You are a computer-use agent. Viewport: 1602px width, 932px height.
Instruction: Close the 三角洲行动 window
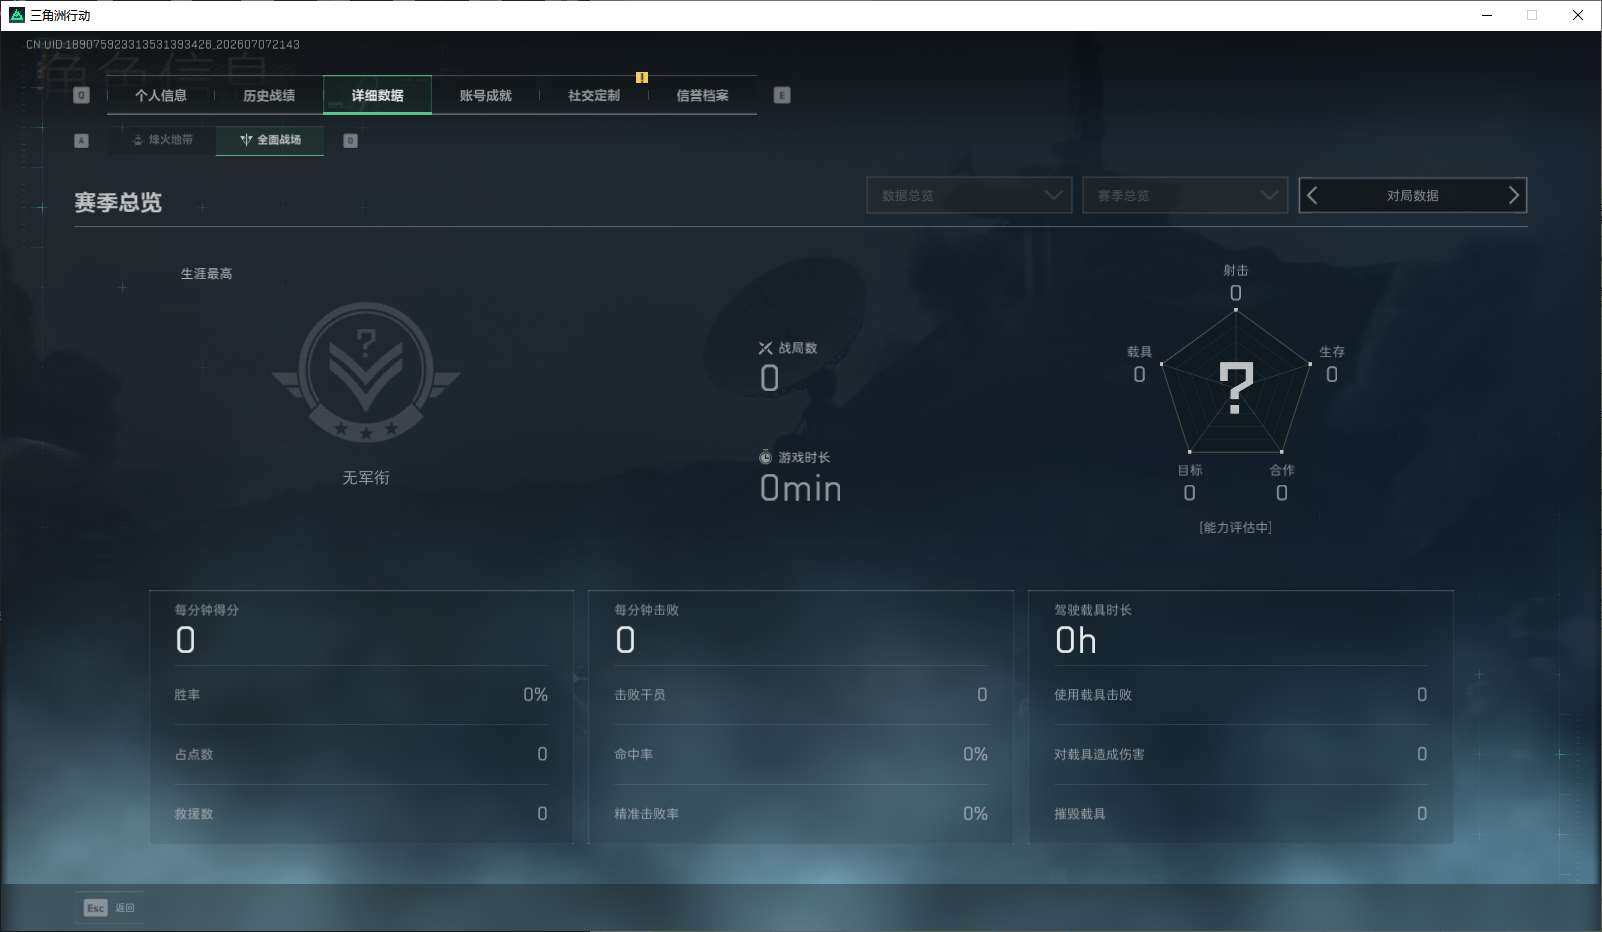[x=1578, y=15]
